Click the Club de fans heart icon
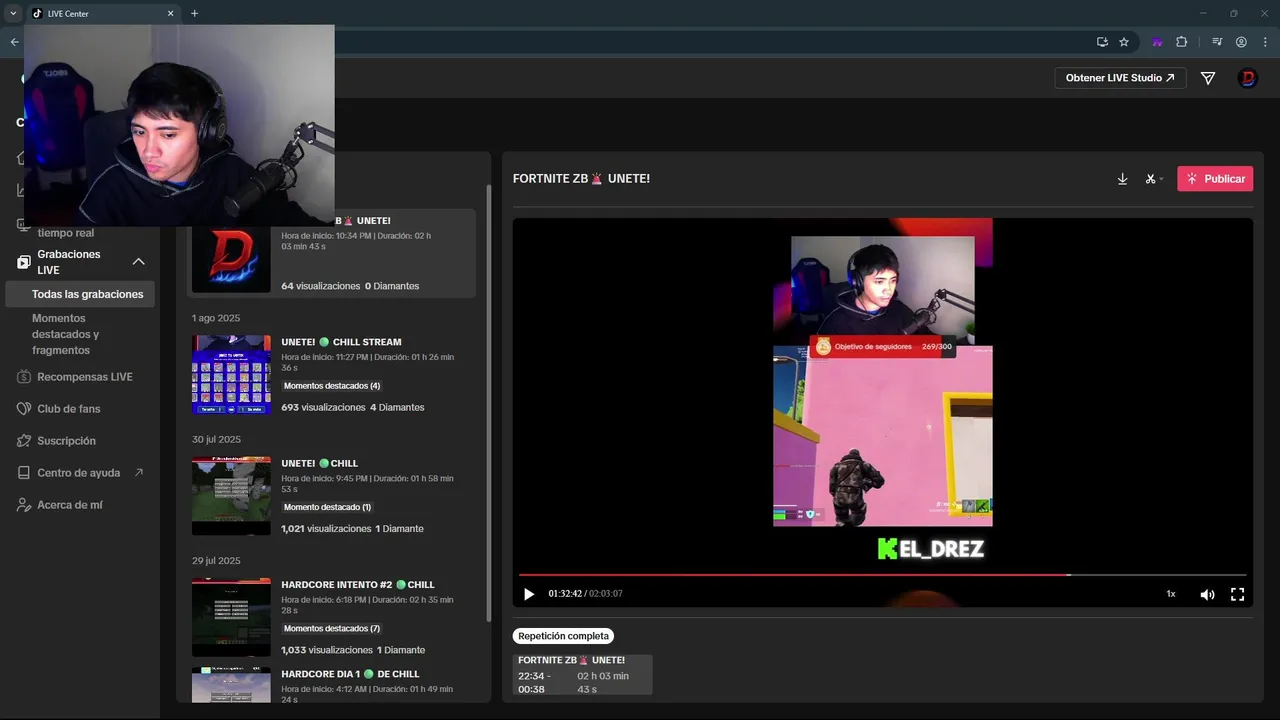1280x720 pixels. pos(24,409)
